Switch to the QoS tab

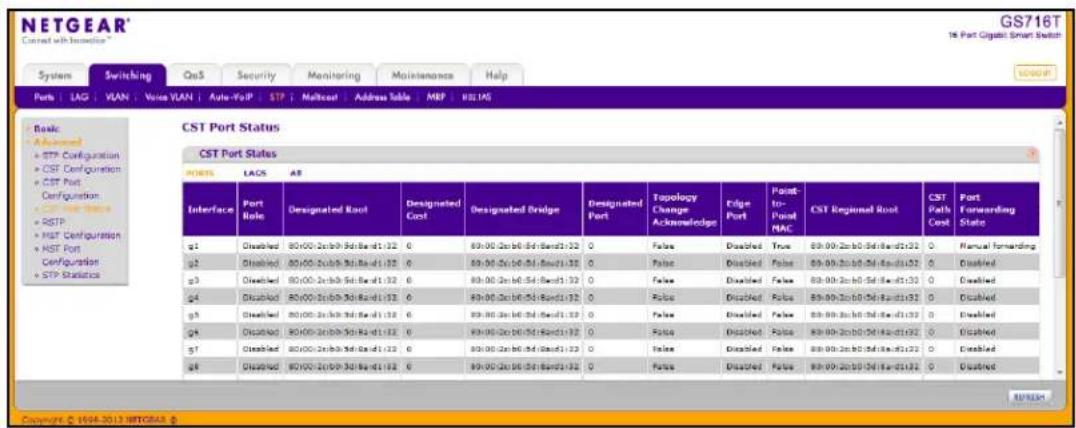click(194, 75)
